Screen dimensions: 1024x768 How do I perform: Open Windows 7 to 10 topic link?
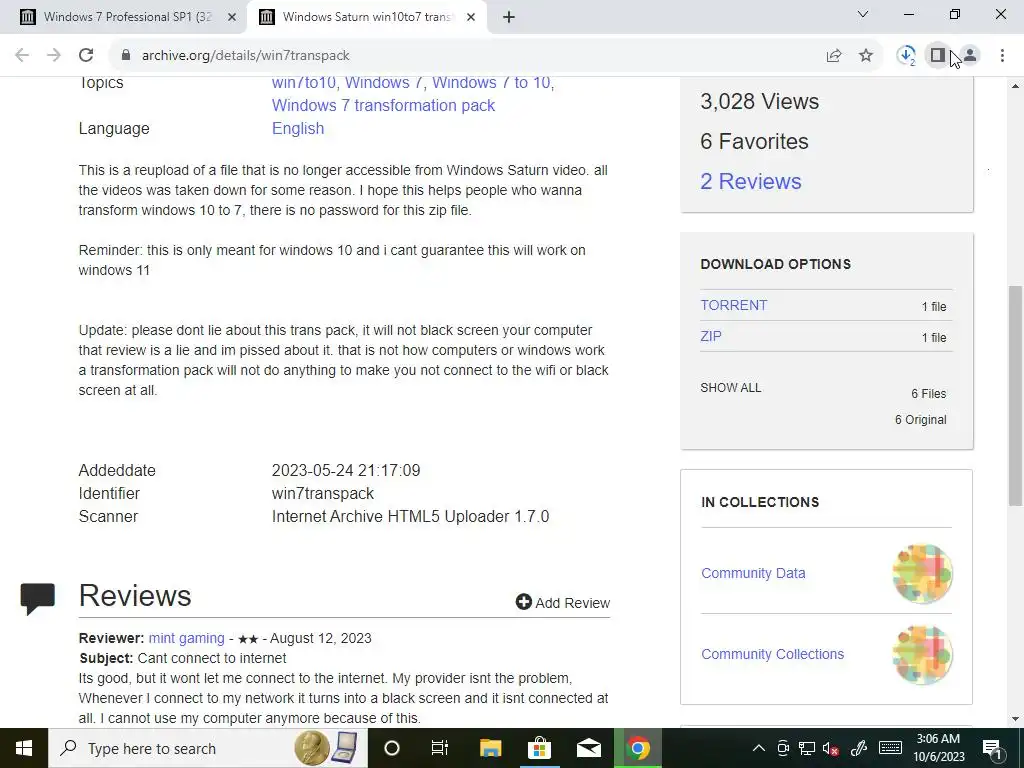click(491, 82)
